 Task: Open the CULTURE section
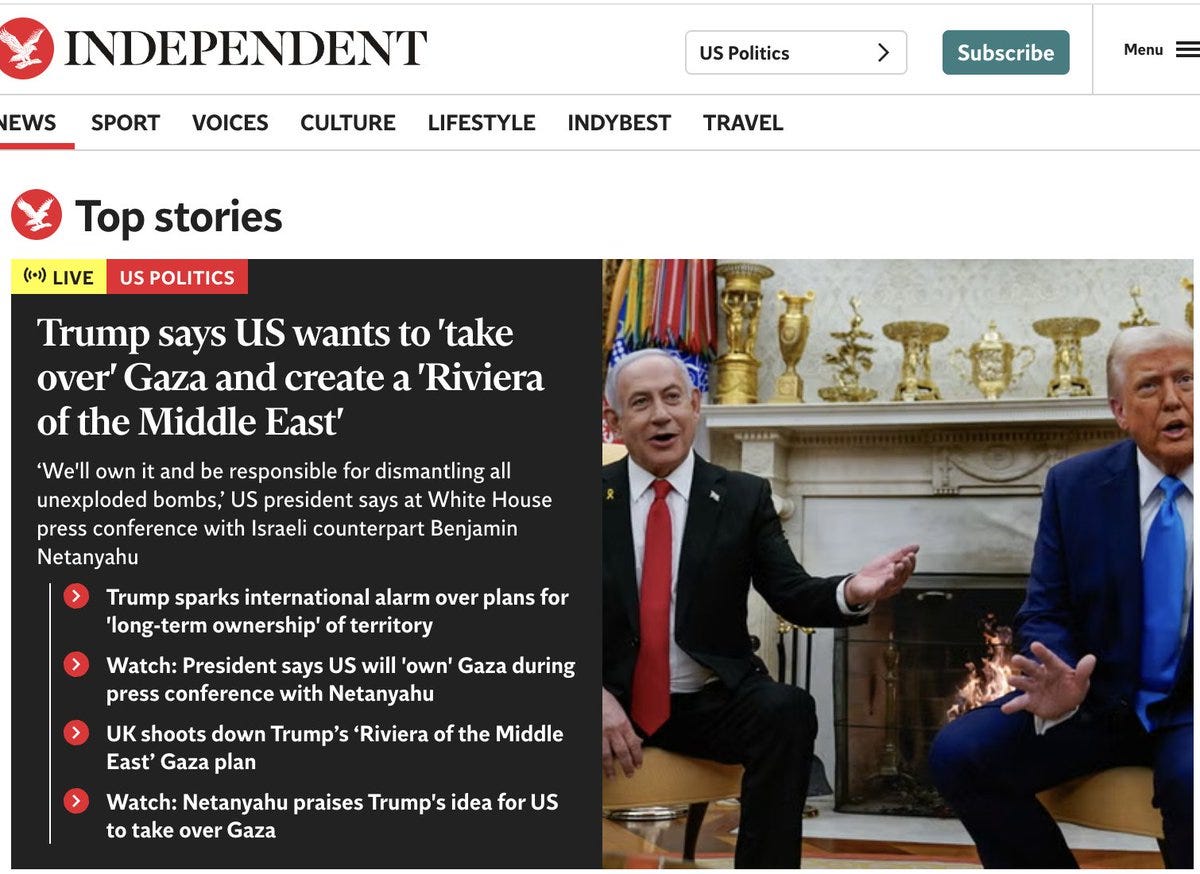[x=348, y=123]
